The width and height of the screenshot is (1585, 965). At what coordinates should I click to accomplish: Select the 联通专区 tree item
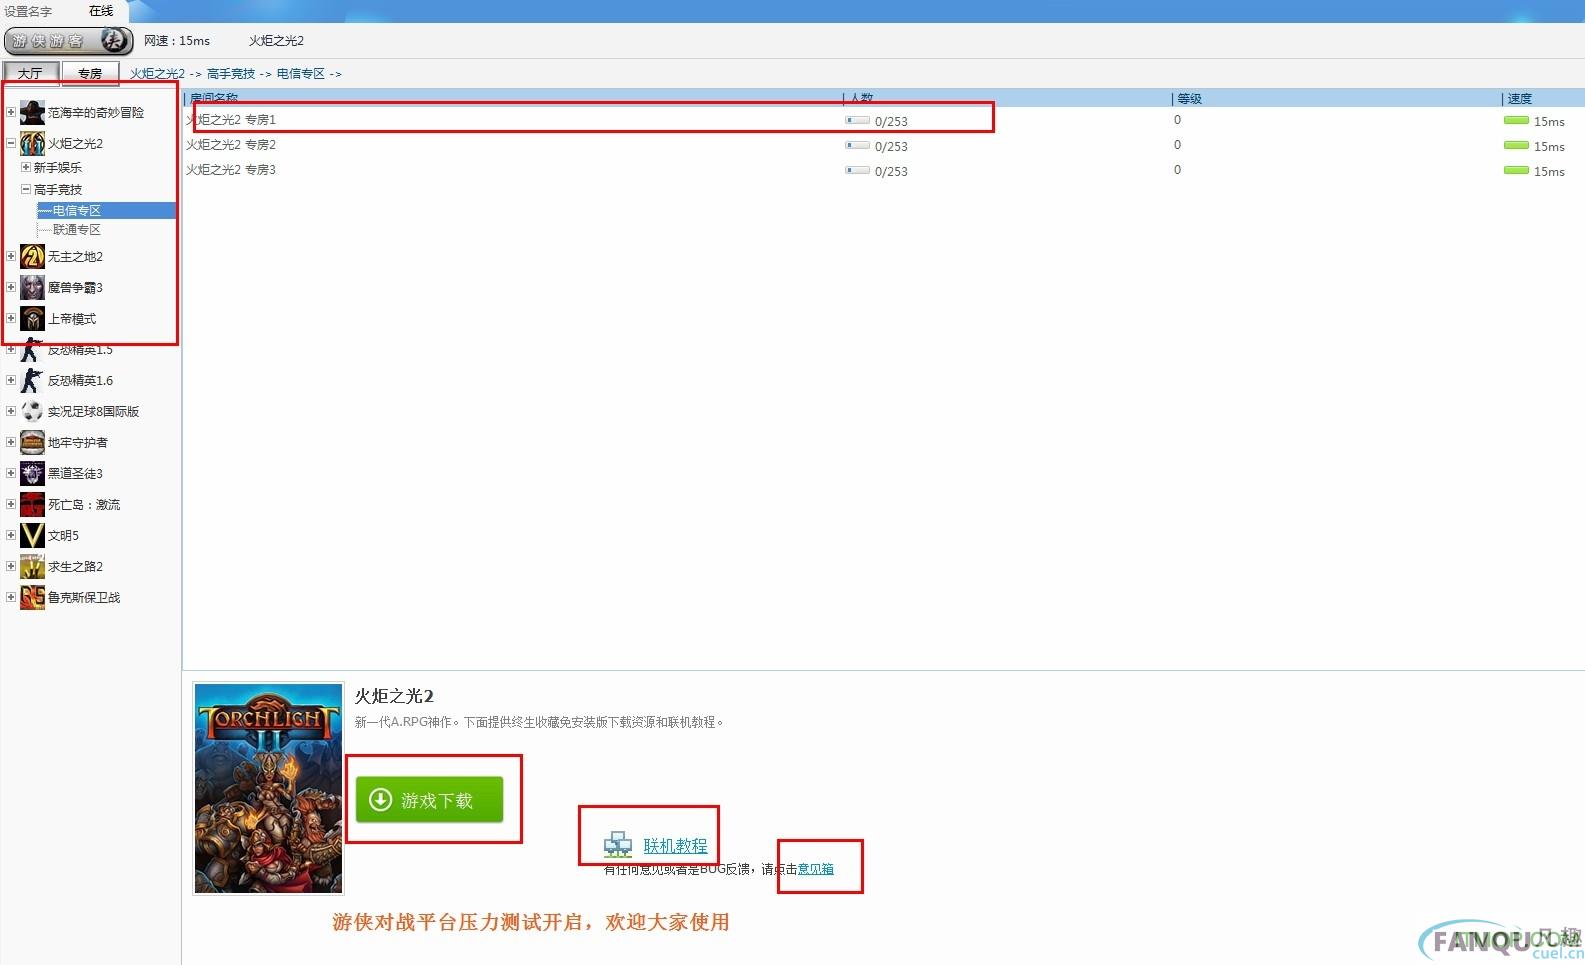[x=77, y=230]
